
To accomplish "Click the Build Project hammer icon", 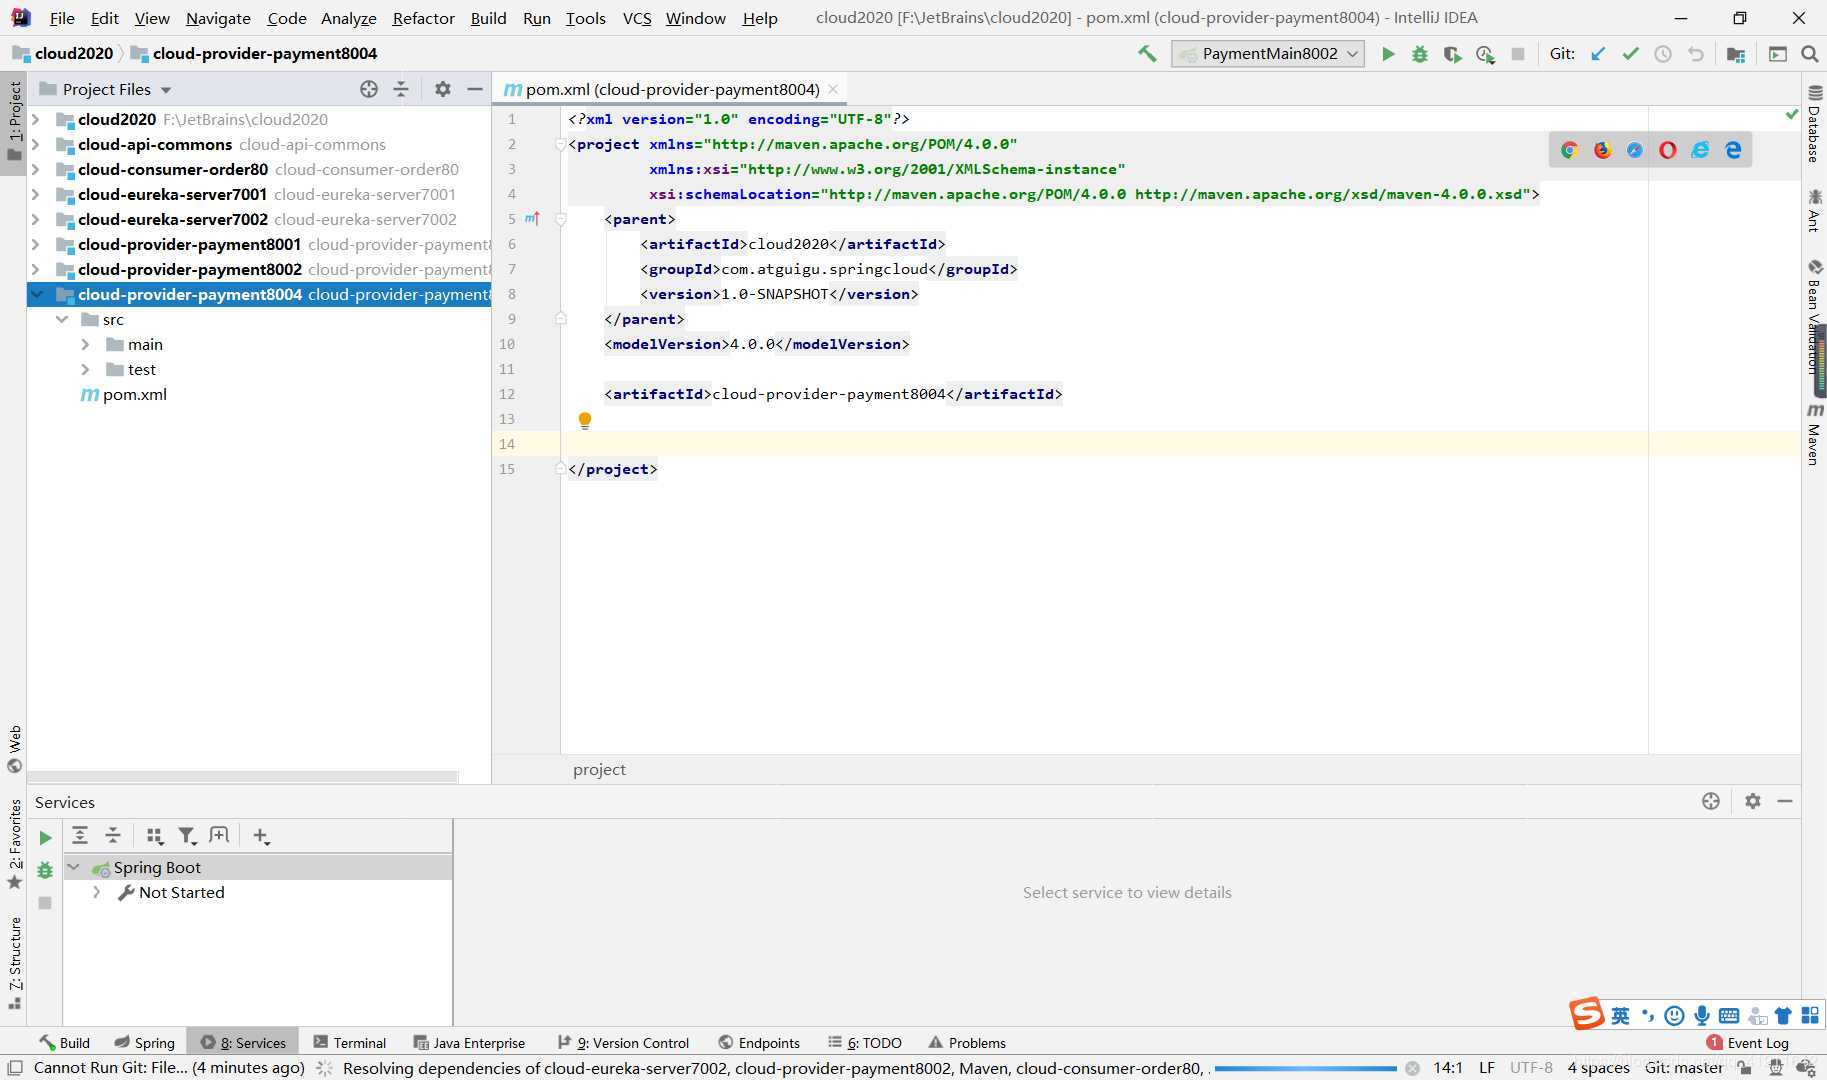I will point(1147,54).
